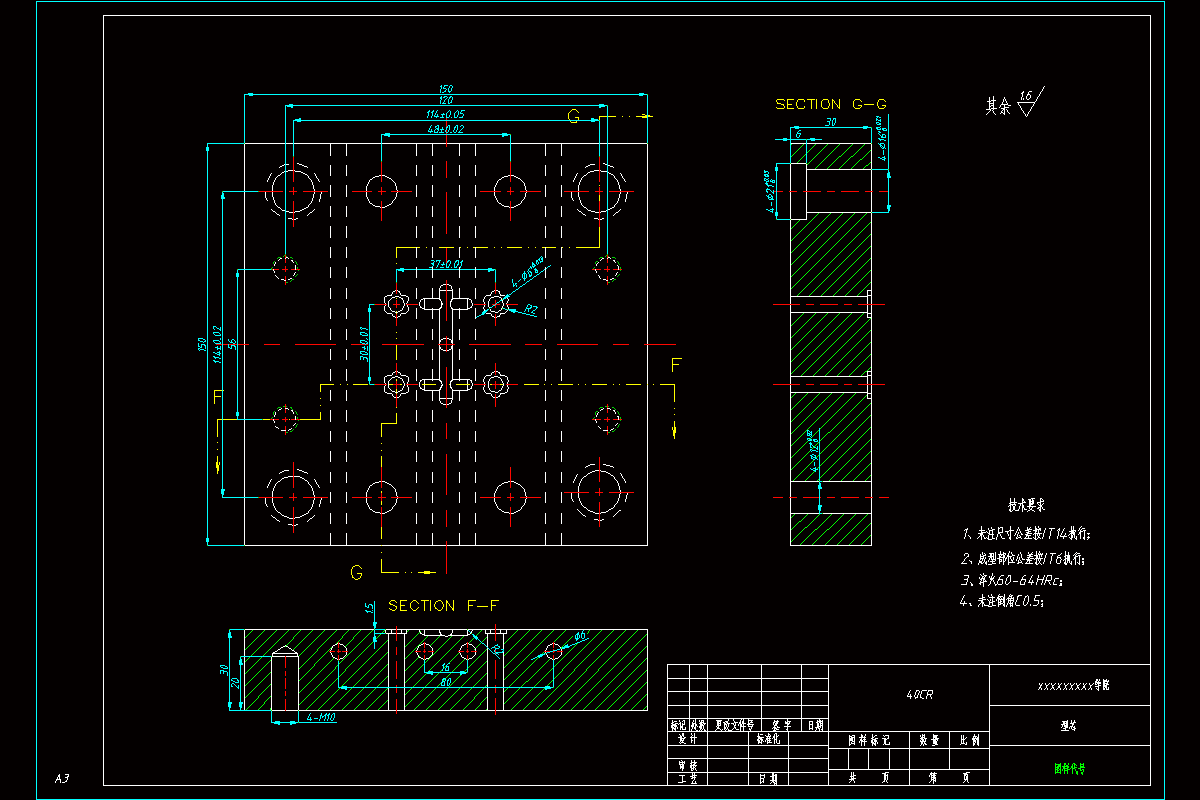
Task: Select the "114±0.02" vertical dimension
Action: click(x=217, y=343)
